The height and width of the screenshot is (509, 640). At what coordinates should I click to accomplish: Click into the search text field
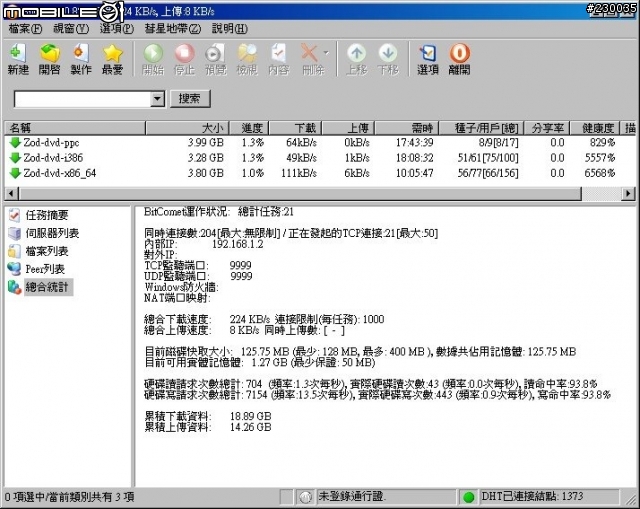tap(82, 99)
